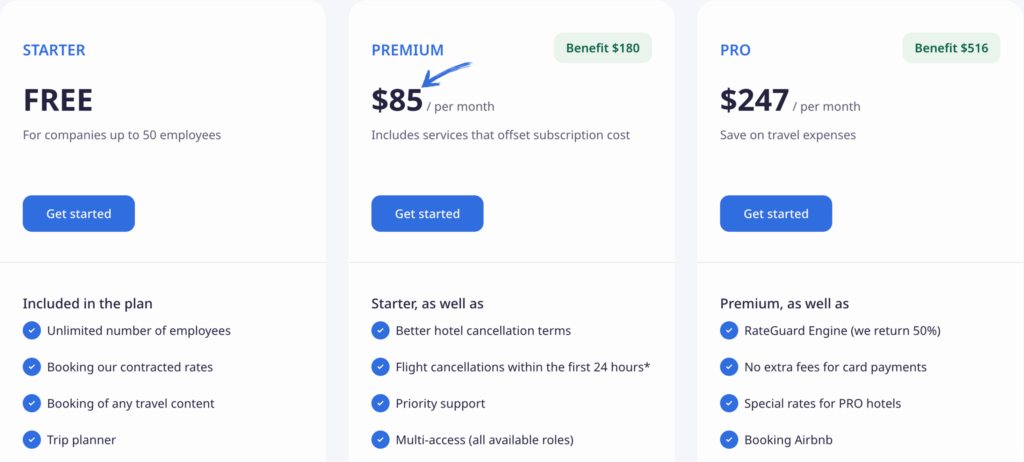
Task: Select the STARTER plan heading
Action: coord(54,50)
